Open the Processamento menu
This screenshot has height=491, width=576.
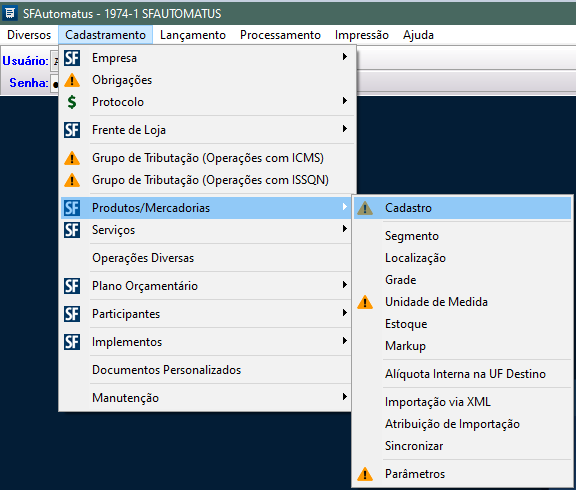click(x=280, y=35)
